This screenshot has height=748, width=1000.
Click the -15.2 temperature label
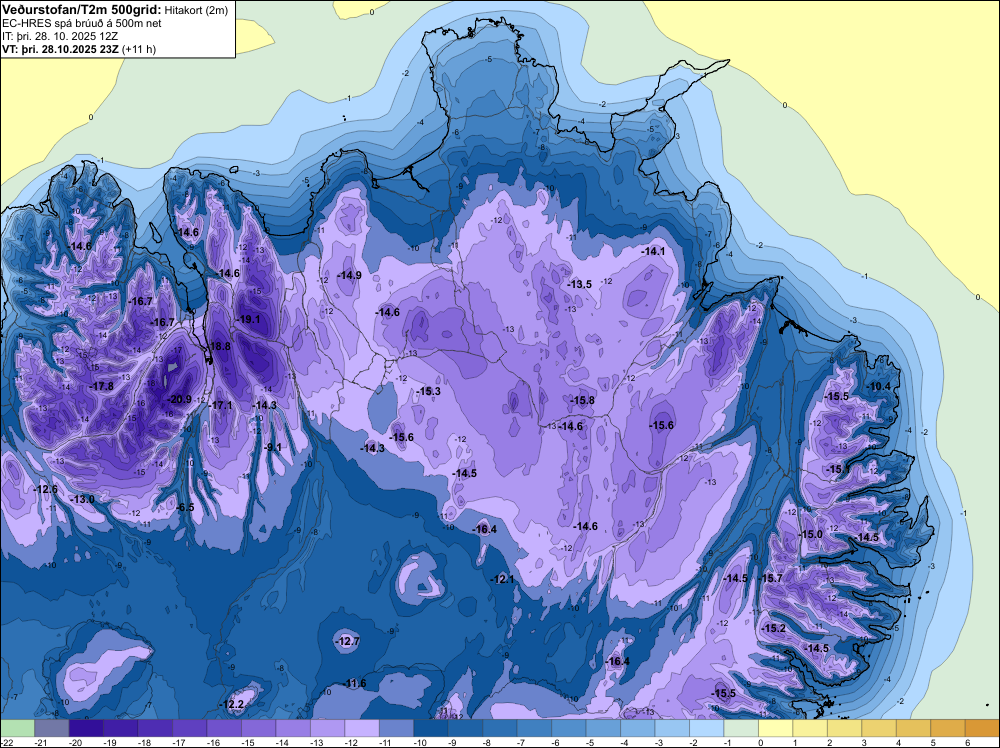click(x=774, y=628)
